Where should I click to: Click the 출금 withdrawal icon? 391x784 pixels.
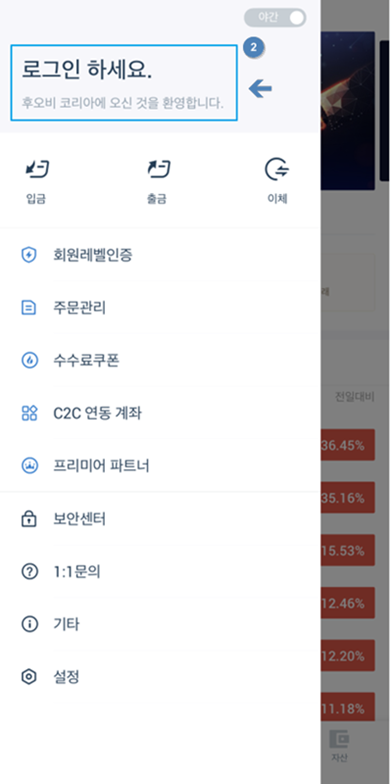[x=158, y=170]
